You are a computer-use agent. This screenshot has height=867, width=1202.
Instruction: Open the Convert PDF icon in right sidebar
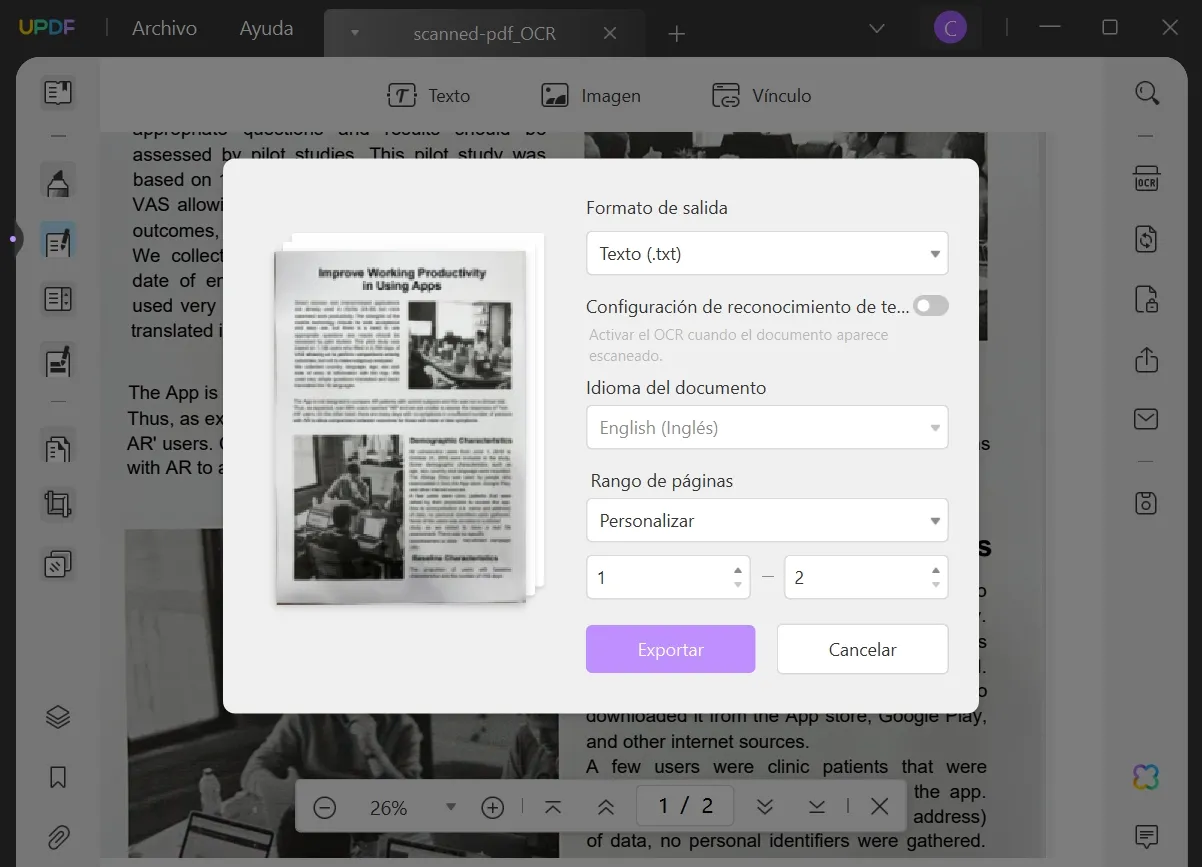[1146, 239]
